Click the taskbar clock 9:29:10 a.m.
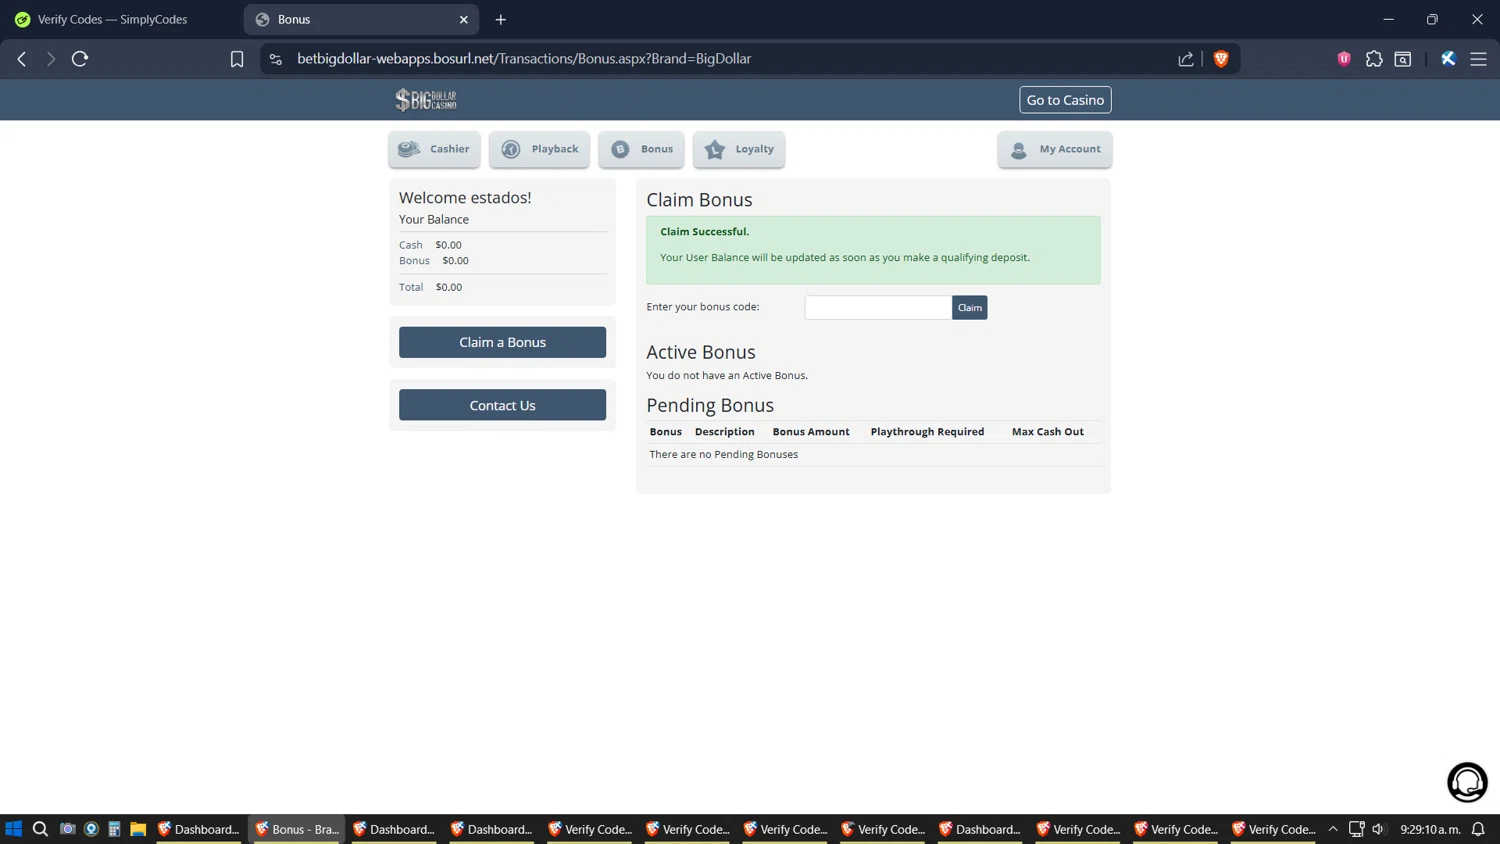 pos(1430,829)
